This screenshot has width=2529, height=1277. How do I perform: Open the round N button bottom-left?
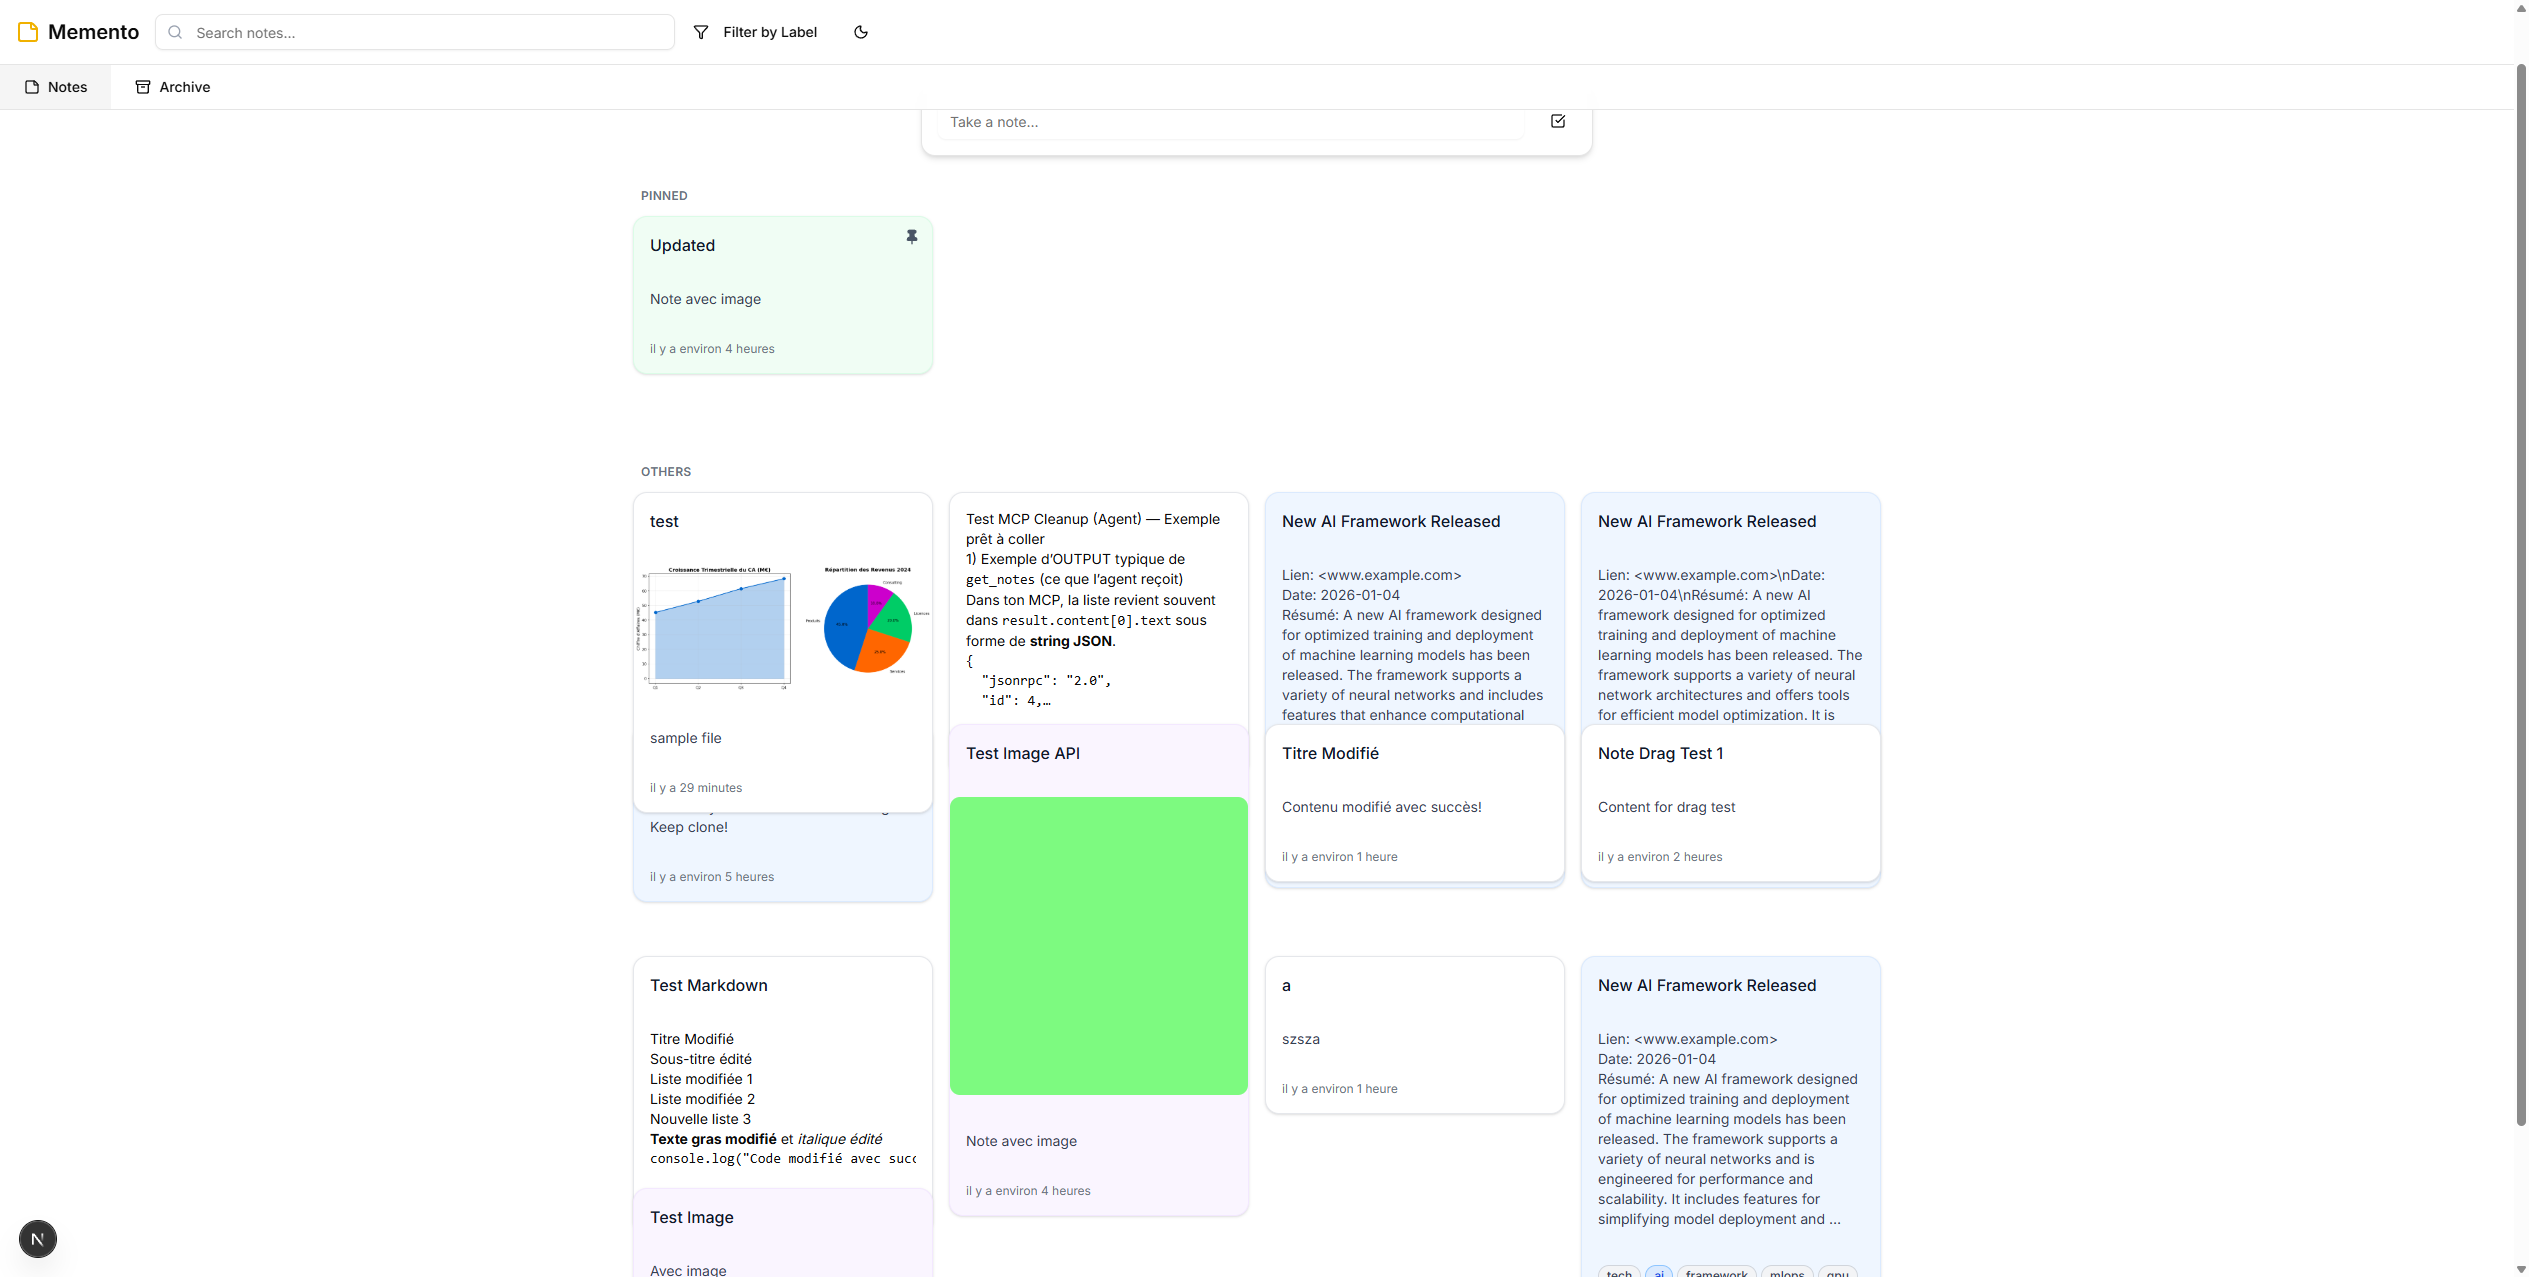coord(38,1239)
